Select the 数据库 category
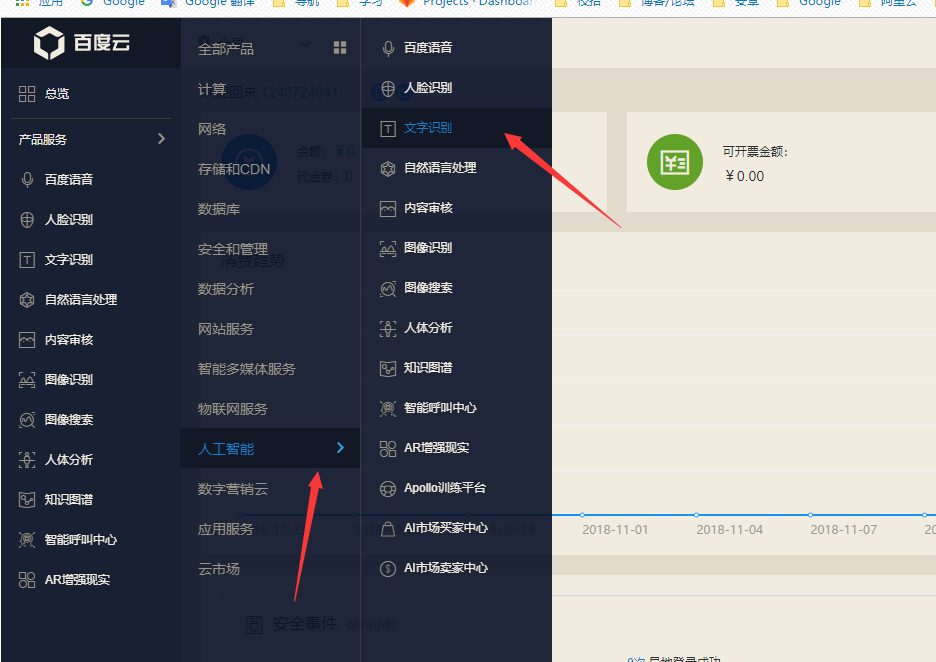936x662 pixels. tap(219, 209)
